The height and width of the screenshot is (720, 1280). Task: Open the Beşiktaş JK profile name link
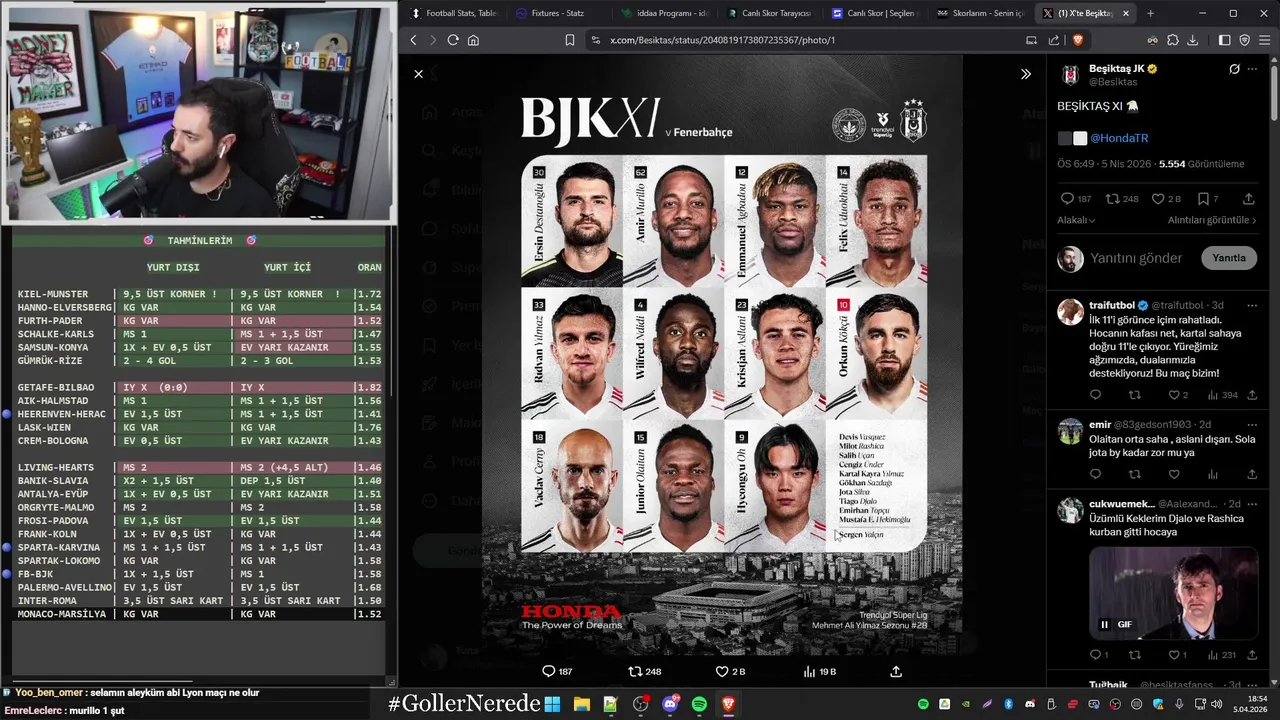tap(1117, 69)
